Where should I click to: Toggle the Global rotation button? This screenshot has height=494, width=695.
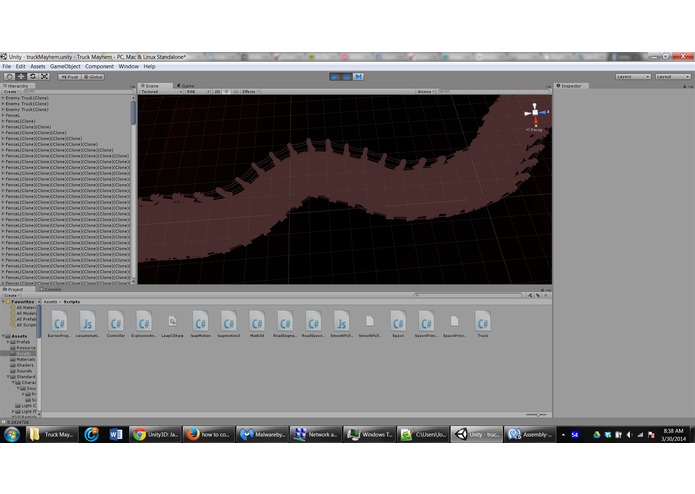(x=93, y=77)
